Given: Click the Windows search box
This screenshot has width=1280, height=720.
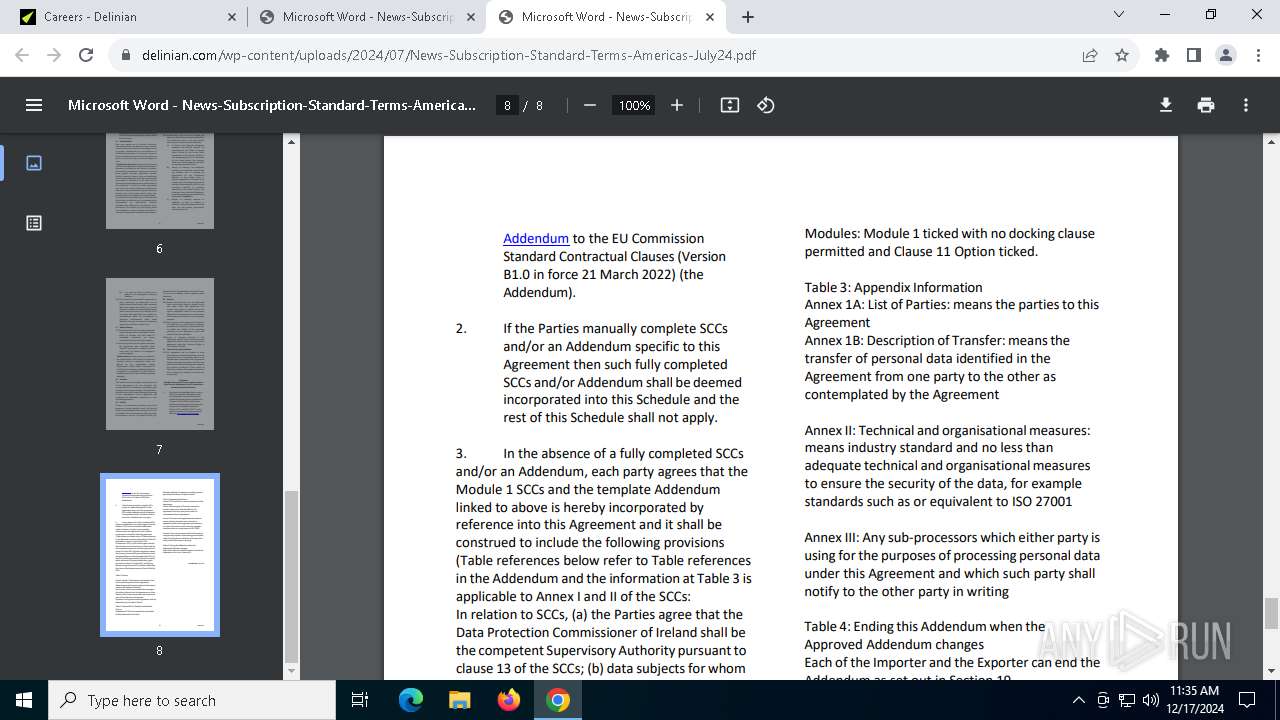Looking at the screenshot, I should click(192, 700).
